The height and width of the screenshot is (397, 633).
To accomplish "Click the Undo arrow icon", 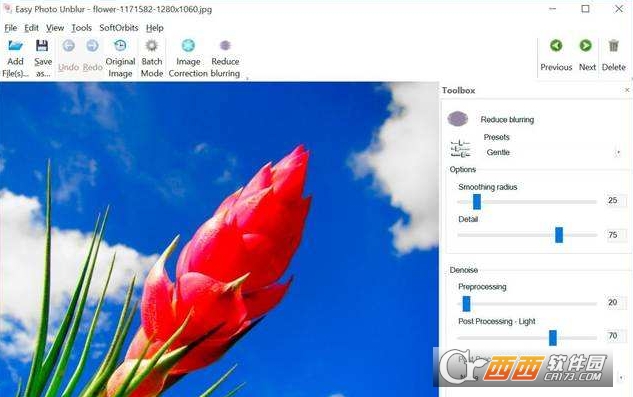I will (x=69, y=46).
